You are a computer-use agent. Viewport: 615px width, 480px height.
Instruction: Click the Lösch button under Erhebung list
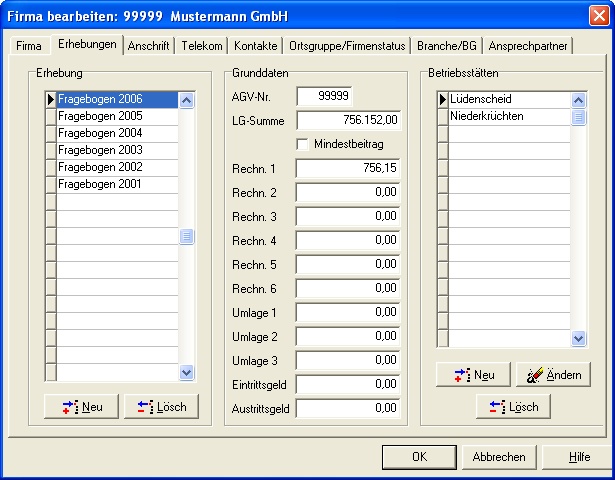161,407
